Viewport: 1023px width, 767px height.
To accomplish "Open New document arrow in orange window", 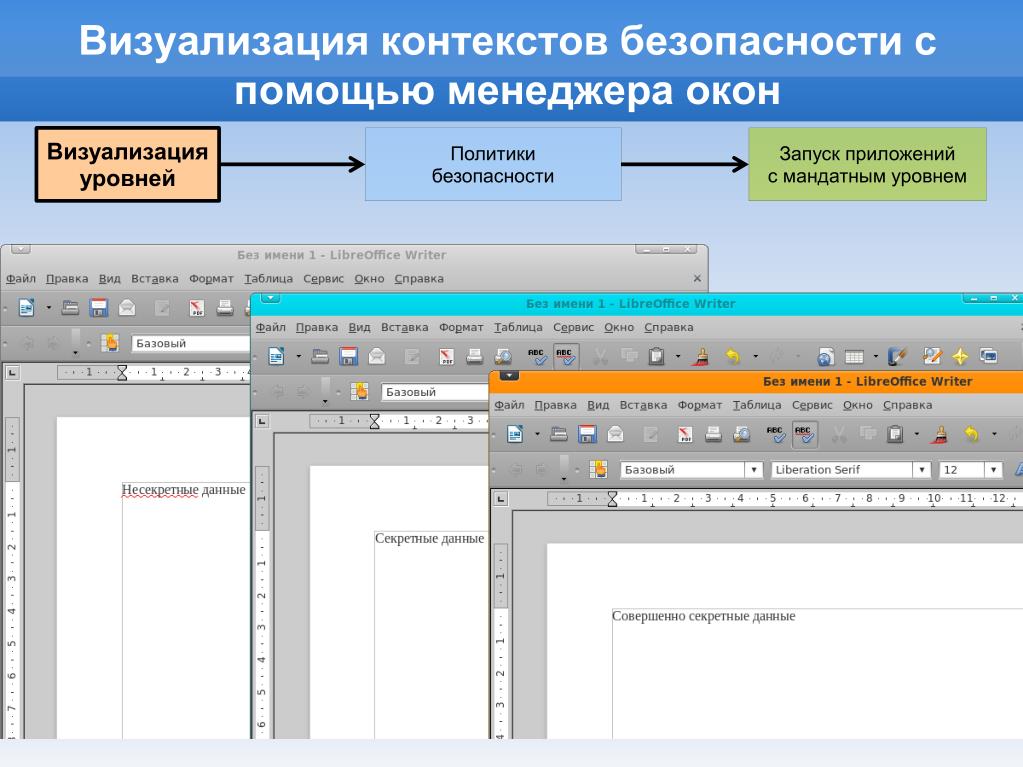I will click(538, 434).
